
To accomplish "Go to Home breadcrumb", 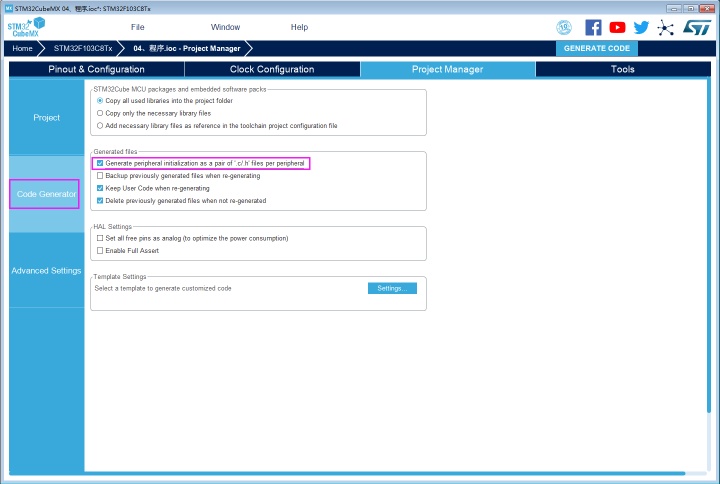I will pos(22,48).
